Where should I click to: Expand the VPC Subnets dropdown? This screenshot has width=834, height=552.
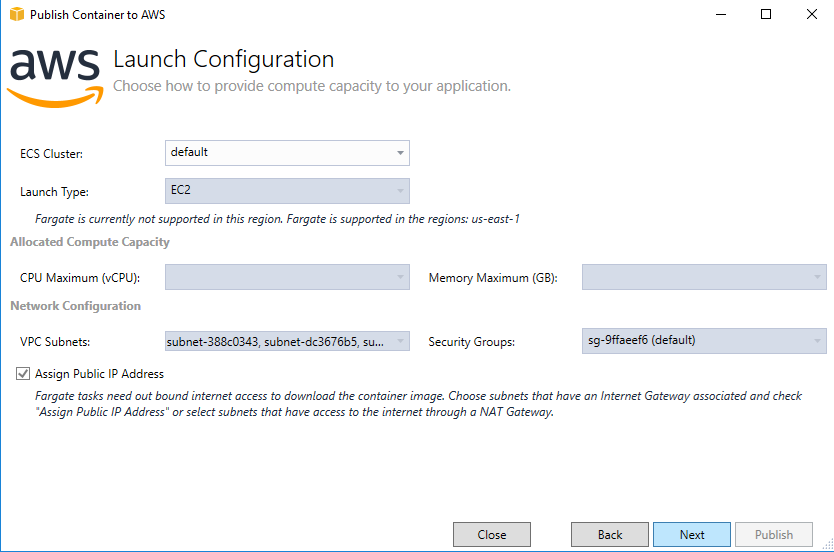tap(287, 341)
